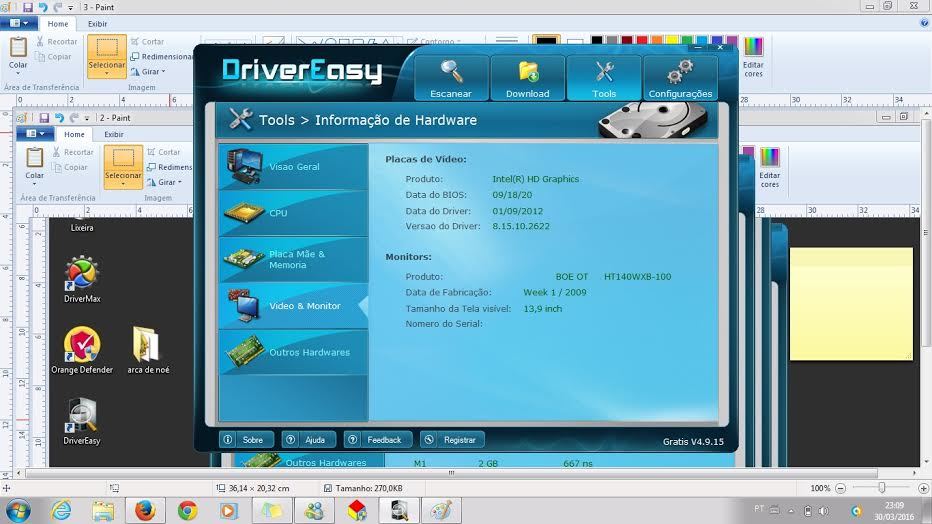Image resolution: width=932 pixels, height=524 pixels.
Task: Click the volume icon in the system tray
Action: [x=823, y=510]
